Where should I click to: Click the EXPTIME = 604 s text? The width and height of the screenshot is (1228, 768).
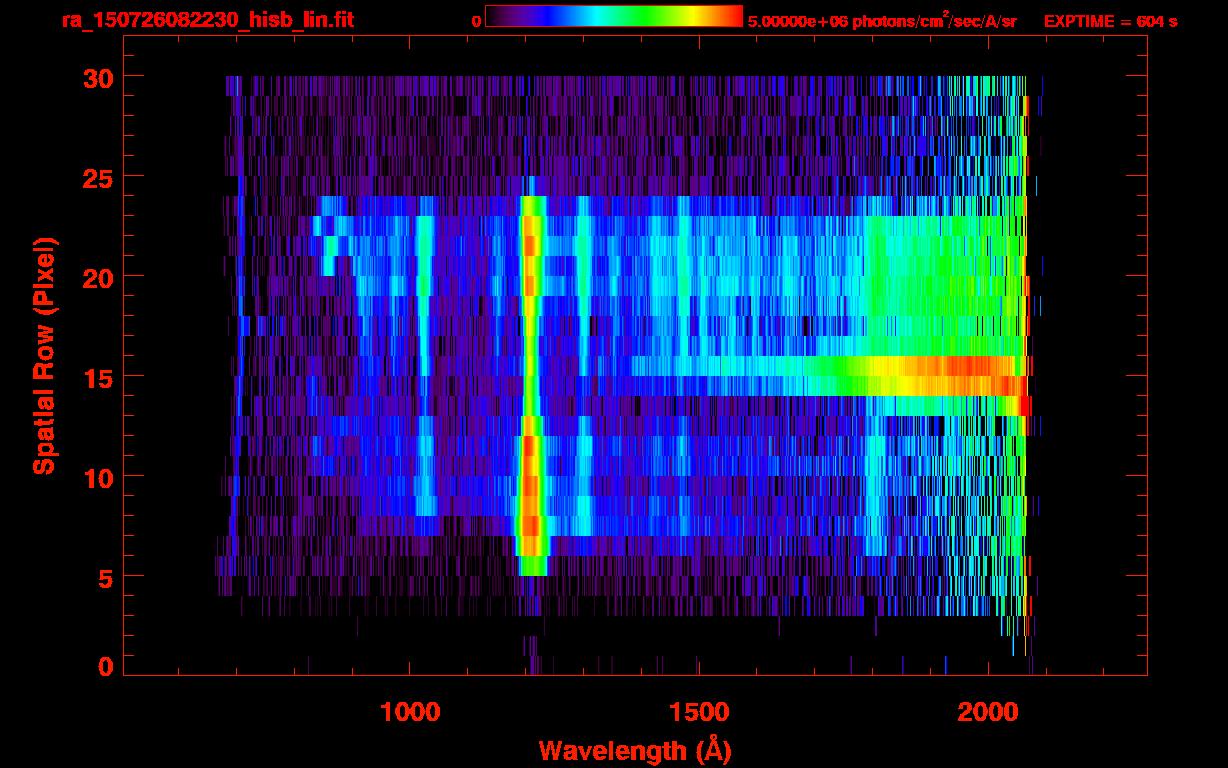[1110, 21]
